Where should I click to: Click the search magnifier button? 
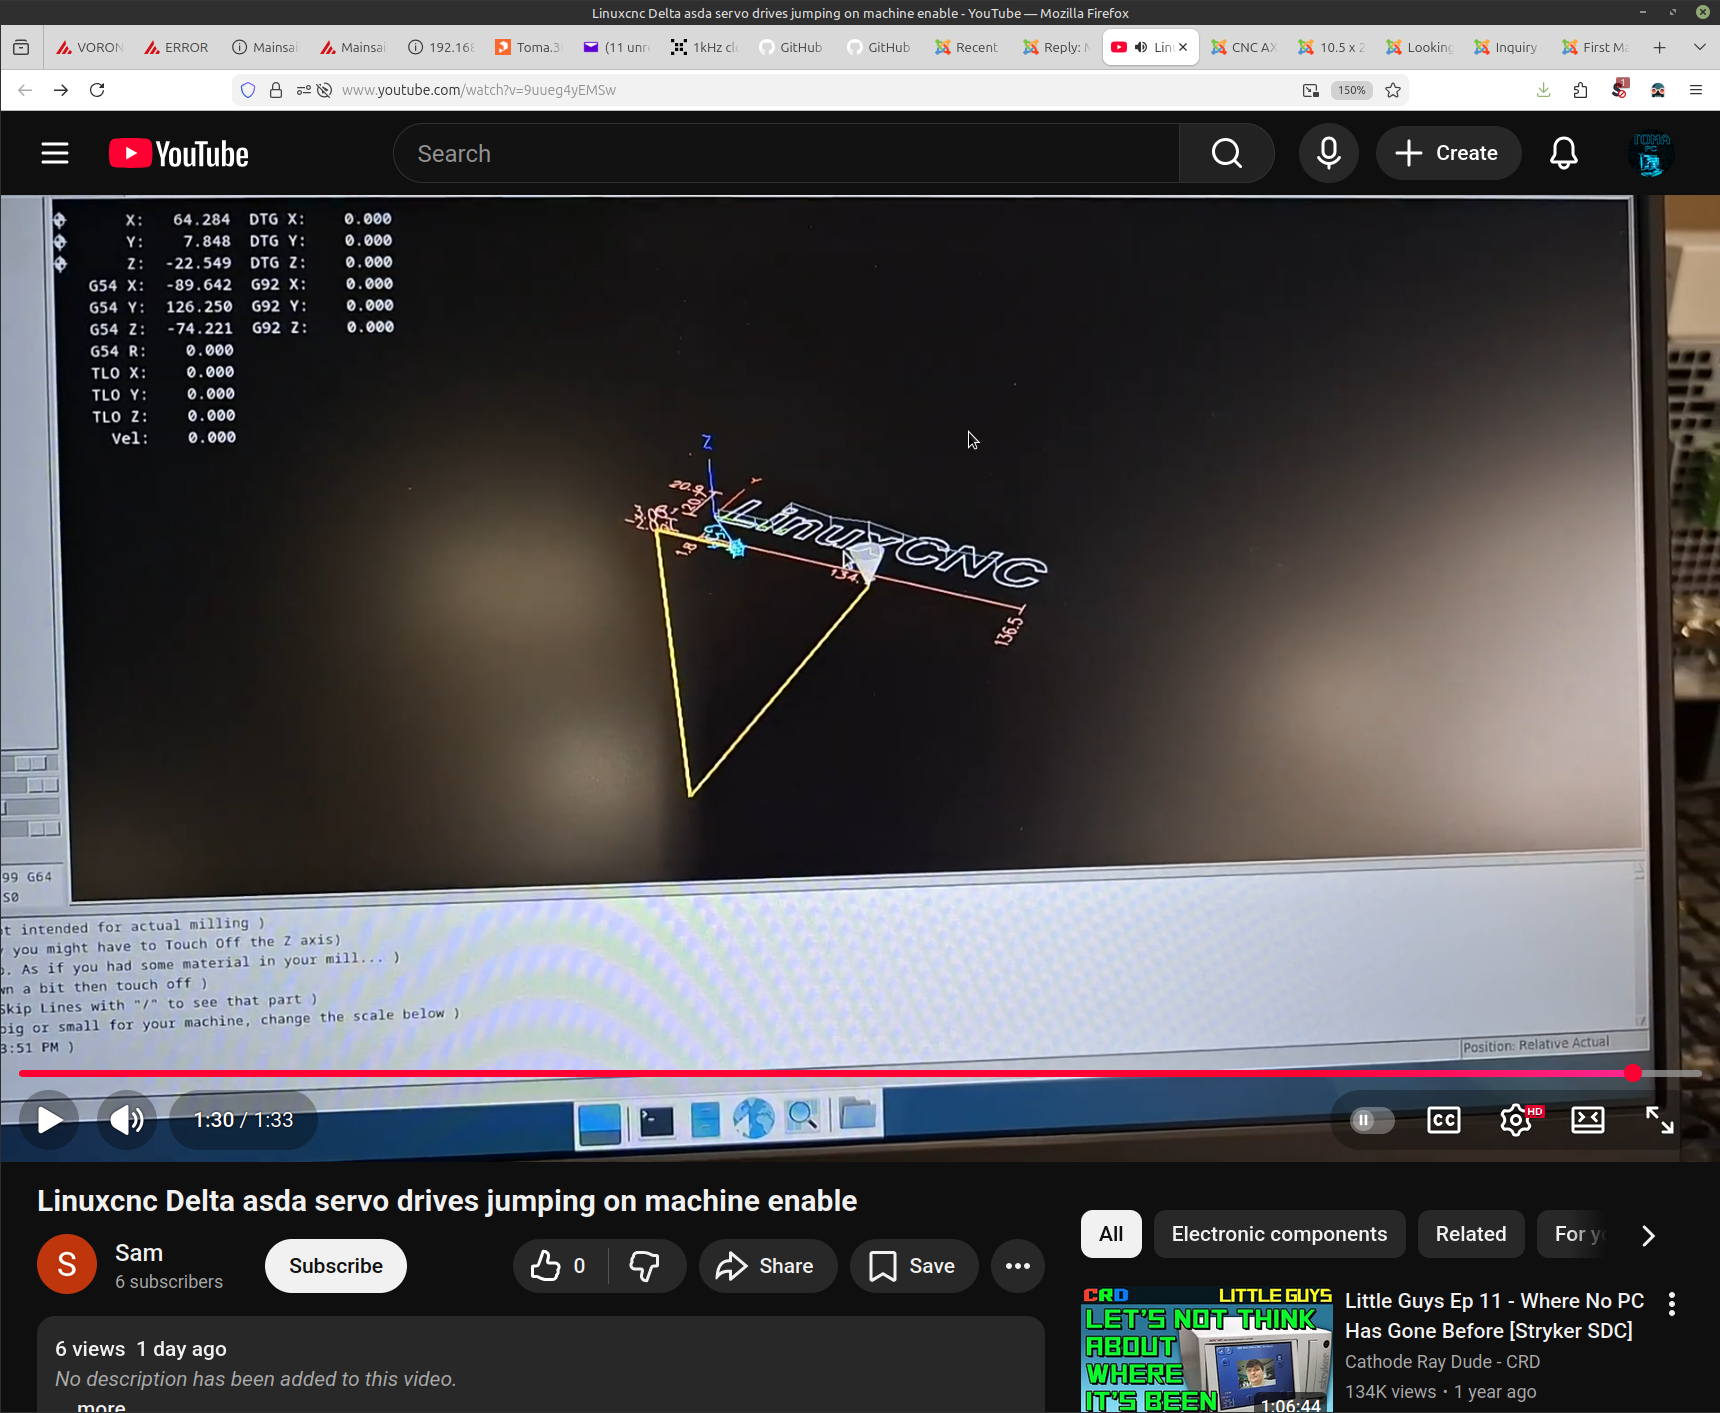click(1226, 153)
